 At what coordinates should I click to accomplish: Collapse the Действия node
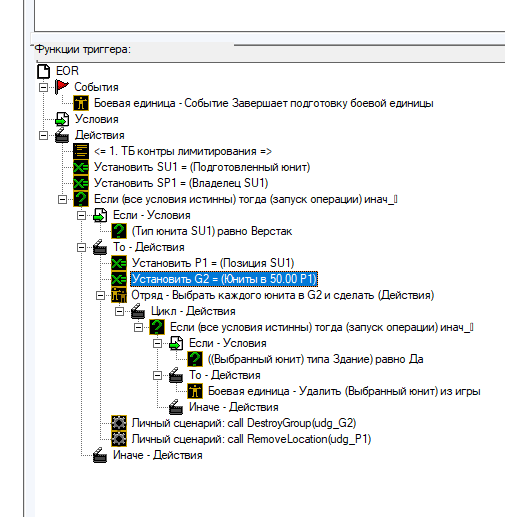pyautogui.click(x=43, y=135)
